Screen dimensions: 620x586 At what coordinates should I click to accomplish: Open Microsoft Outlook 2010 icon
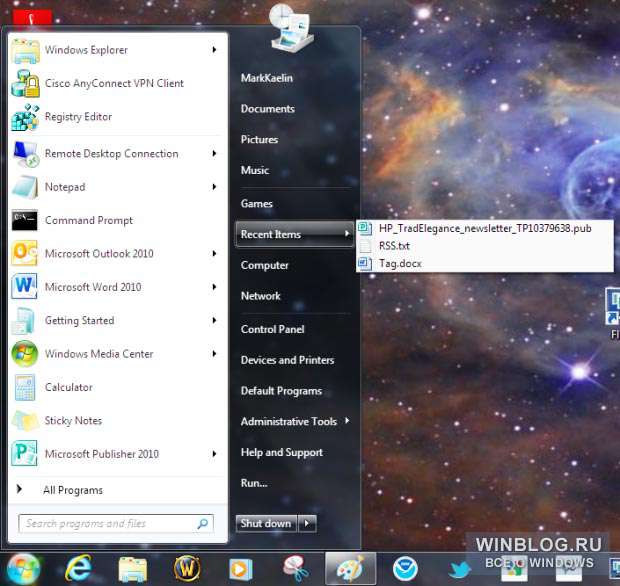(25, 253)
